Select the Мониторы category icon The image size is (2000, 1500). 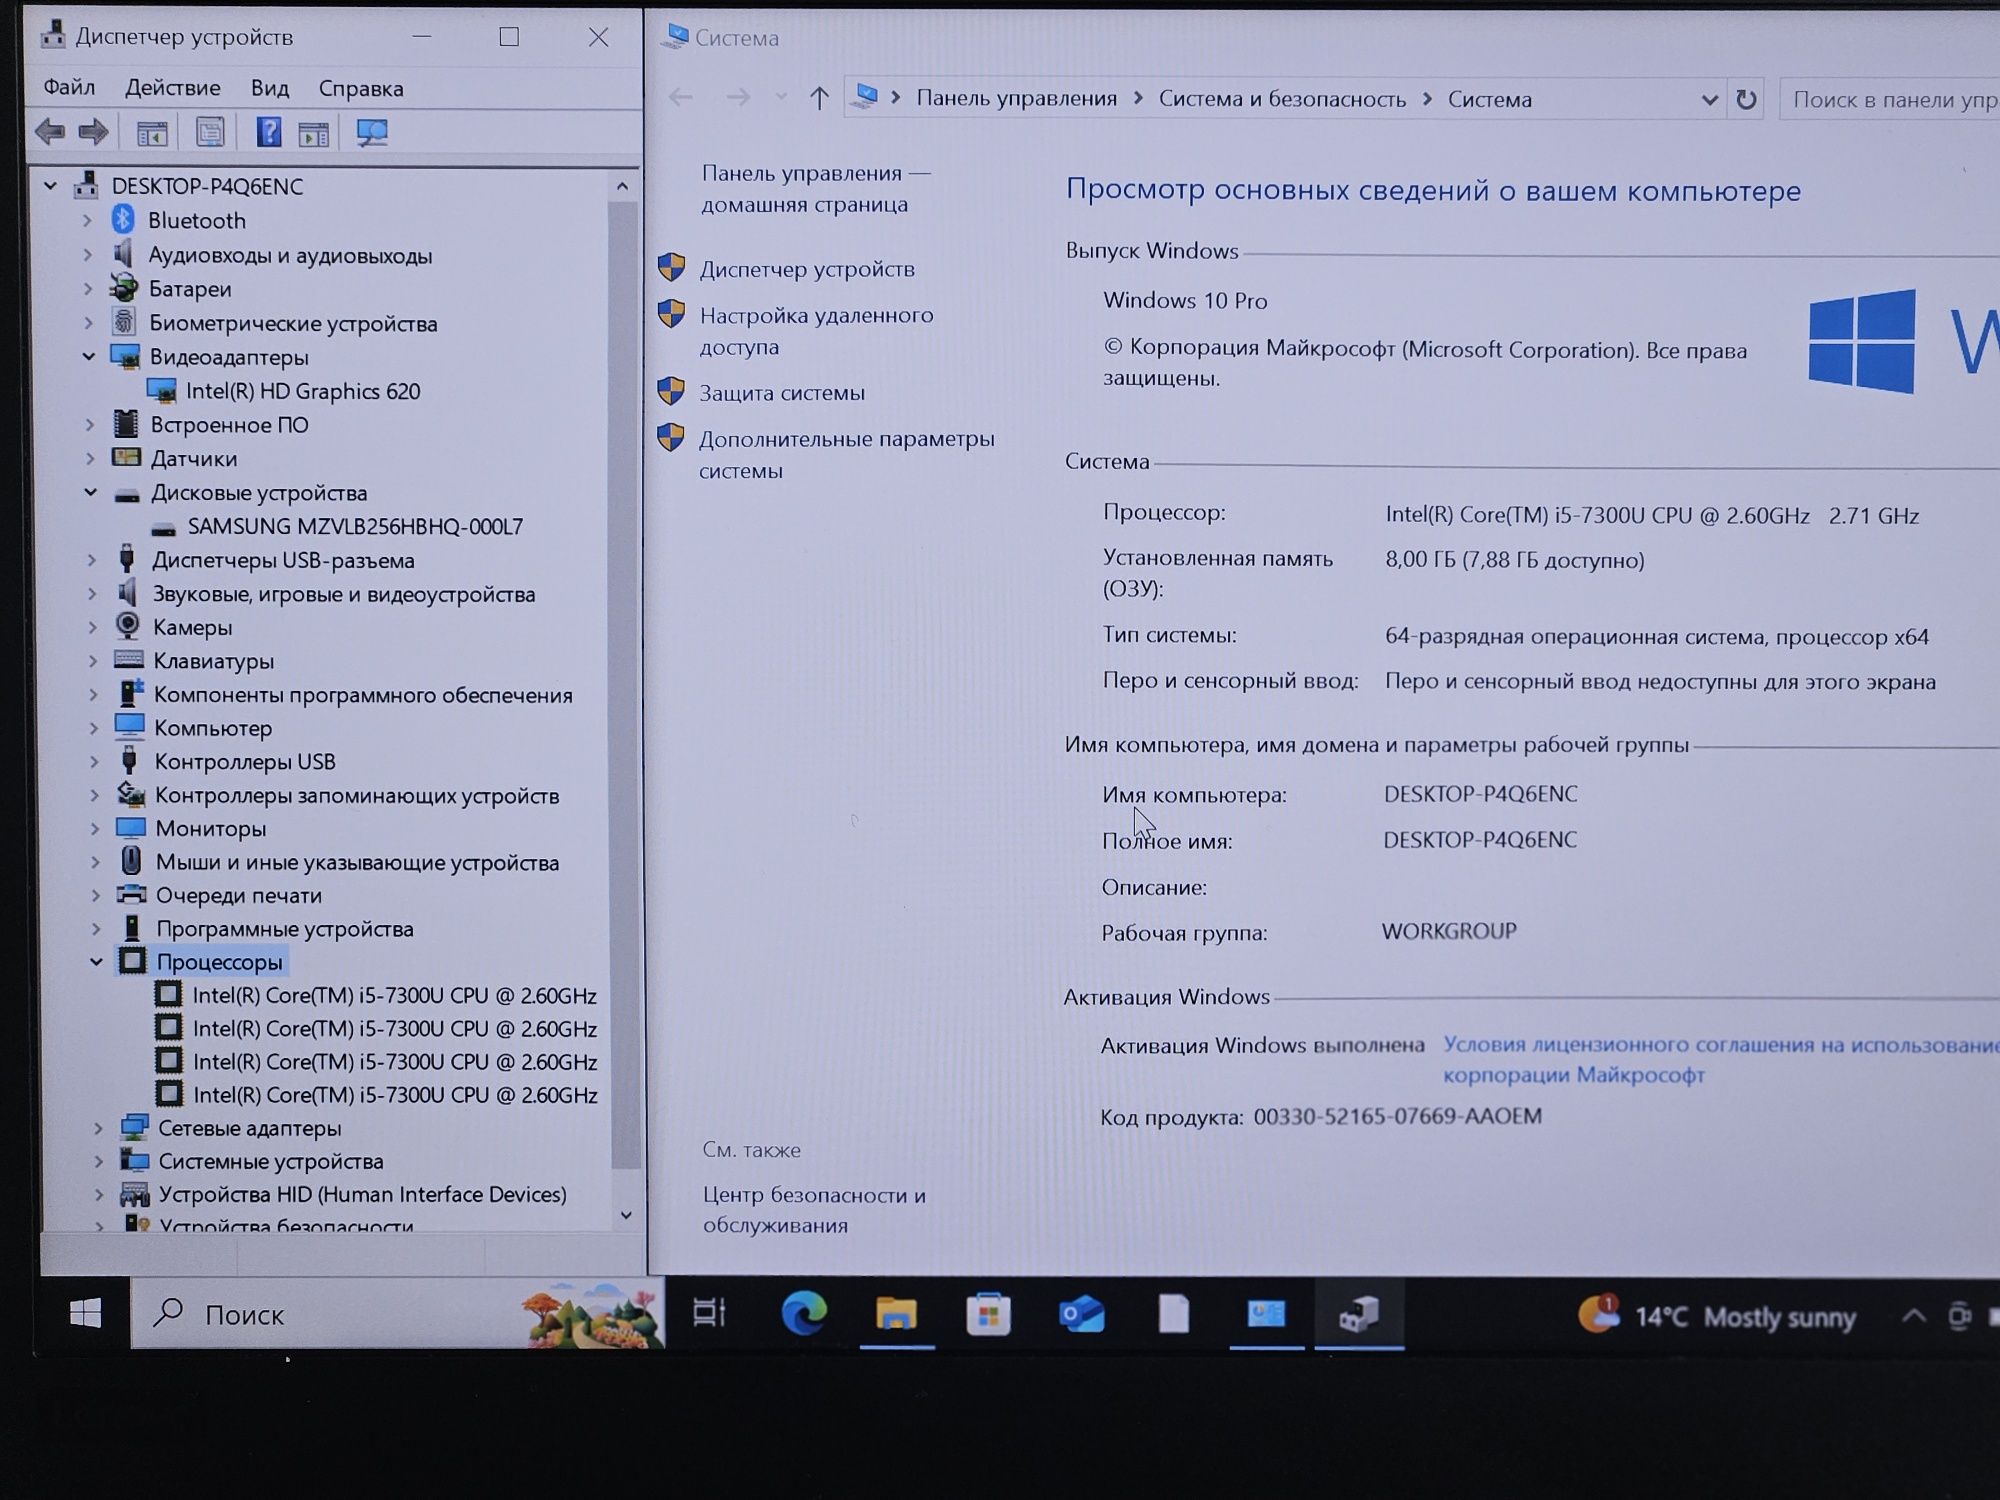tap(130, 828)
